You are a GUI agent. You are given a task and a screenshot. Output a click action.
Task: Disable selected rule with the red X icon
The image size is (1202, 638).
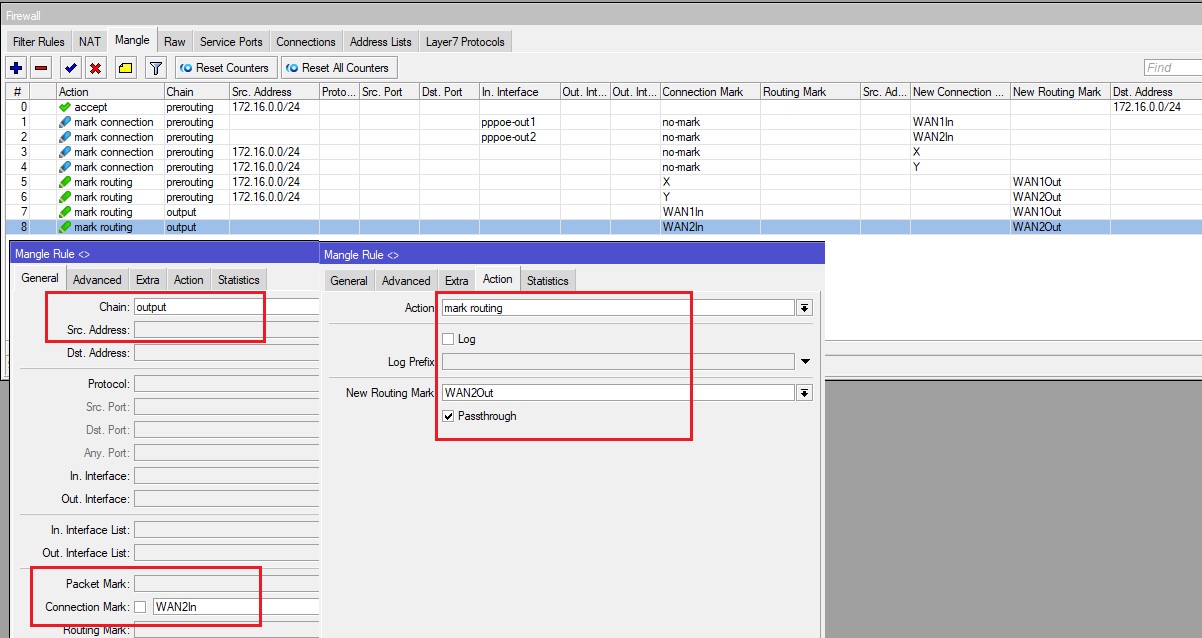[96, 68]
